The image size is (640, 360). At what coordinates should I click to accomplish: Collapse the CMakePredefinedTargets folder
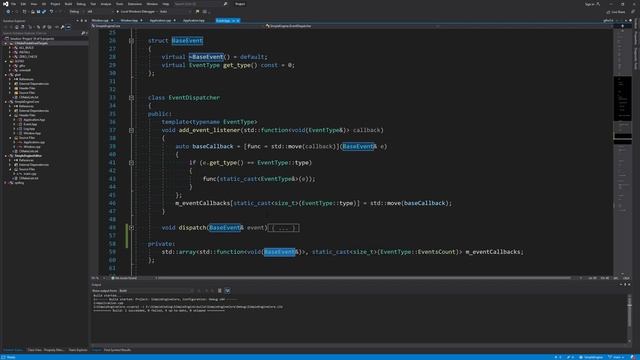point(6,43)
